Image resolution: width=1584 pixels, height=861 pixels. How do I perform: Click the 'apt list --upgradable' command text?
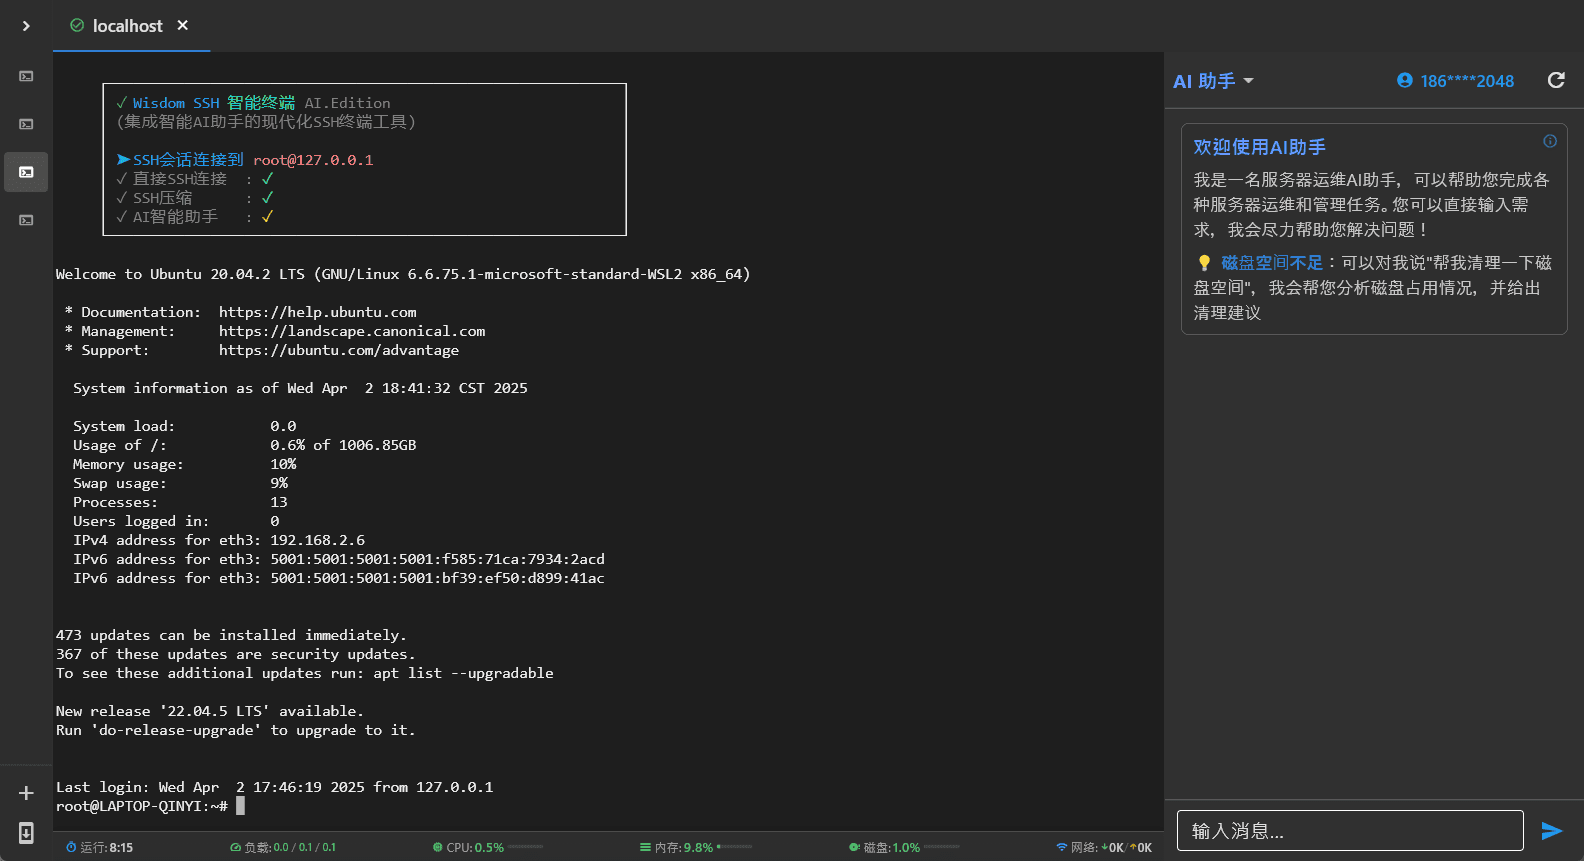point(463,673)
